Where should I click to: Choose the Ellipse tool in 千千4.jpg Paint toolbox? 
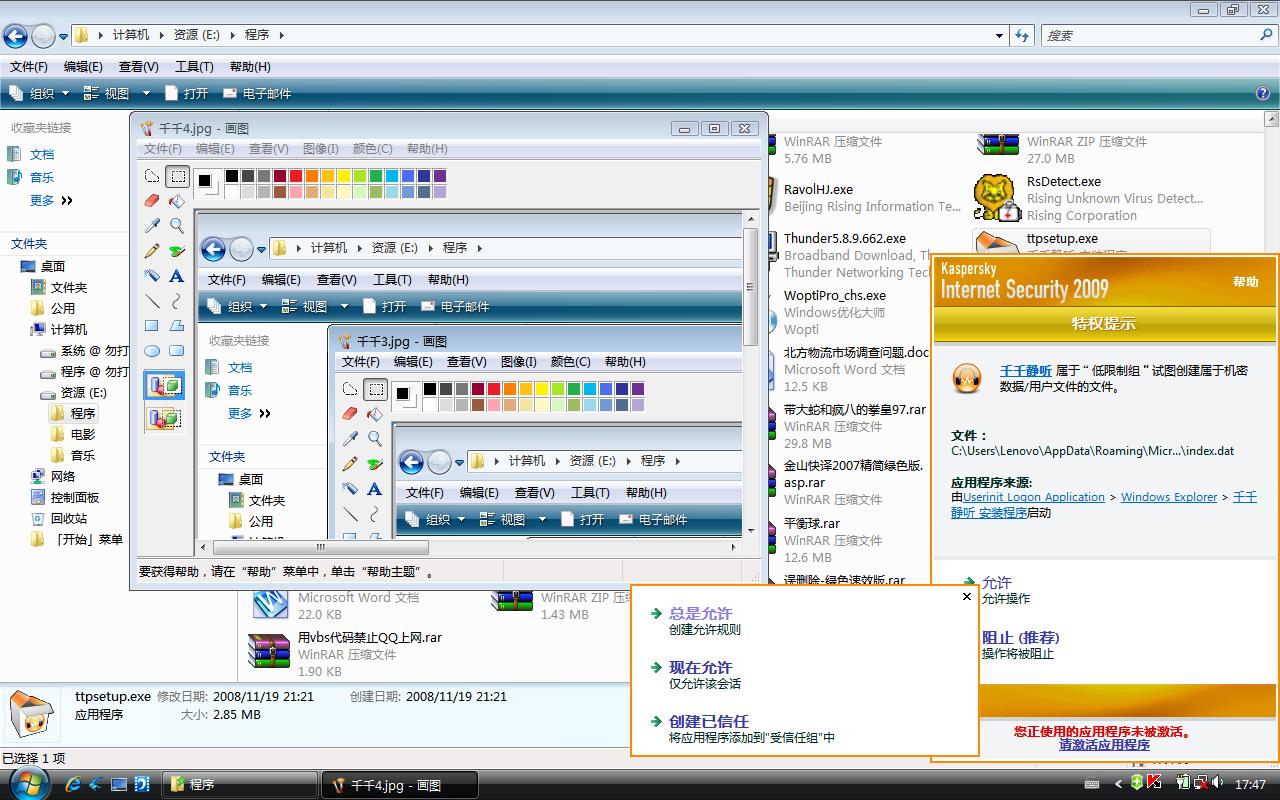(x=152, y=351)
